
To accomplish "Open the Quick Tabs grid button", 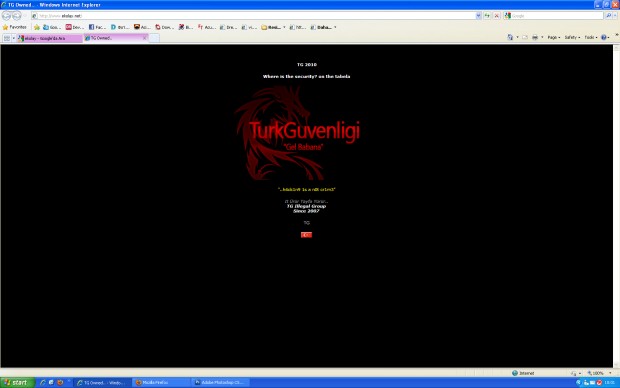I will pos(7,38).
